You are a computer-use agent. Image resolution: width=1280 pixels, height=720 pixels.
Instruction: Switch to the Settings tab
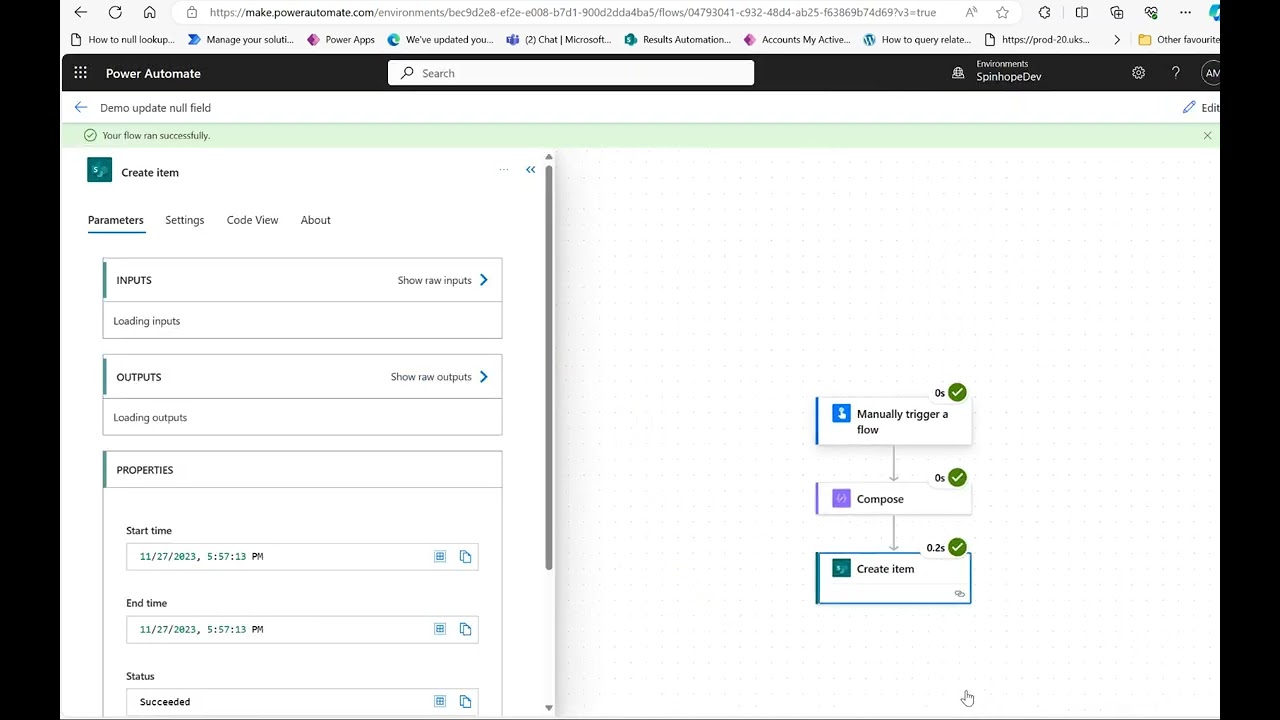coord(184,220)
